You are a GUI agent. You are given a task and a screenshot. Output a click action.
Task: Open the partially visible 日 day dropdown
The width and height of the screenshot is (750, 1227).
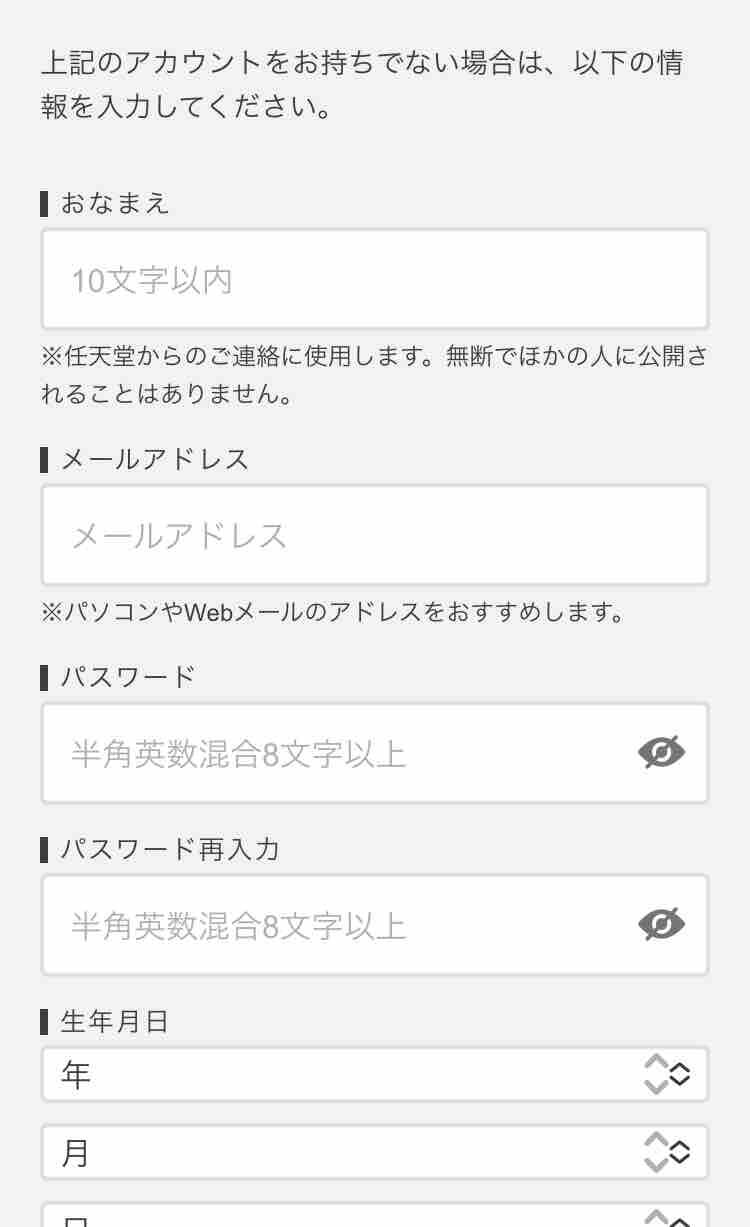pos(340,1218)
